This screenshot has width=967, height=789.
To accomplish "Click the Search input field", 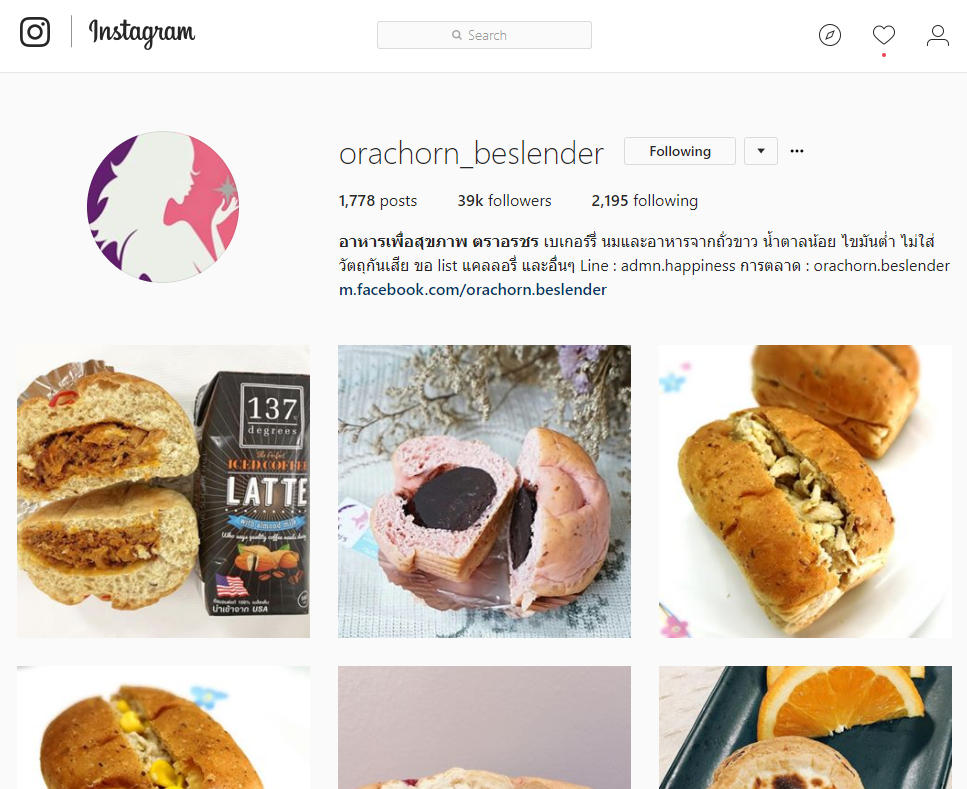I will coord(484,35).
